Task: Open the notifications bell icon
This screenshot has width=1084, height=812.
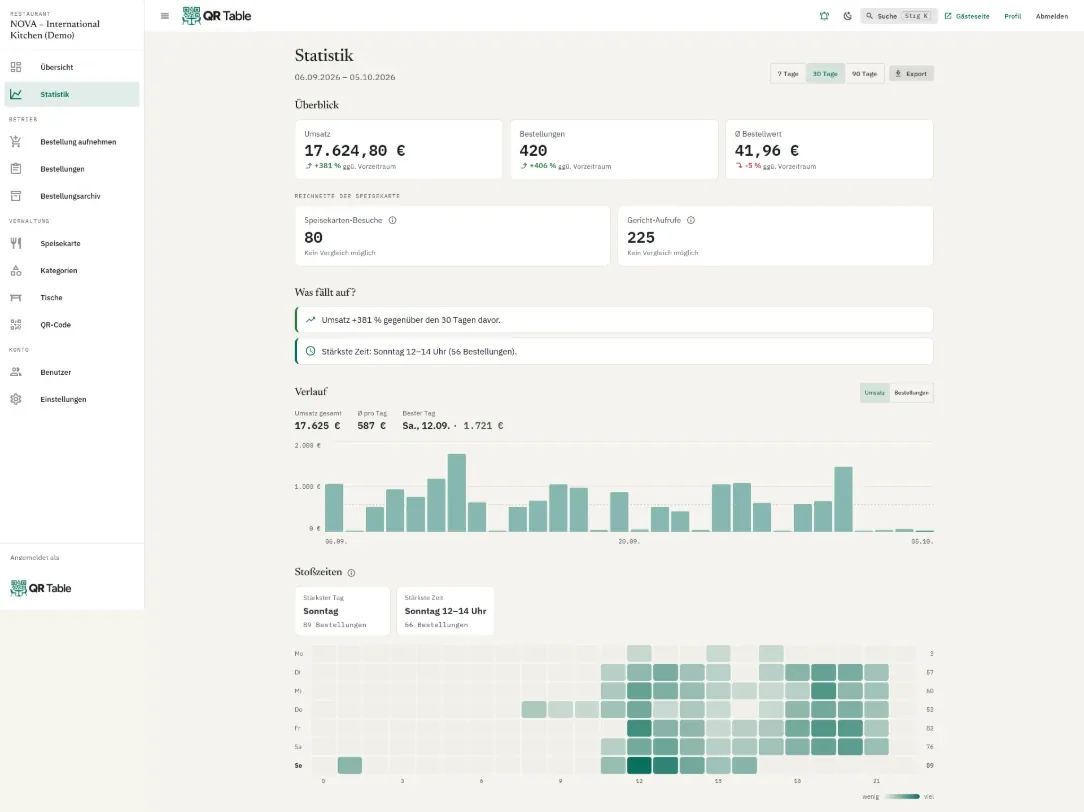Action: pos(824,16)
